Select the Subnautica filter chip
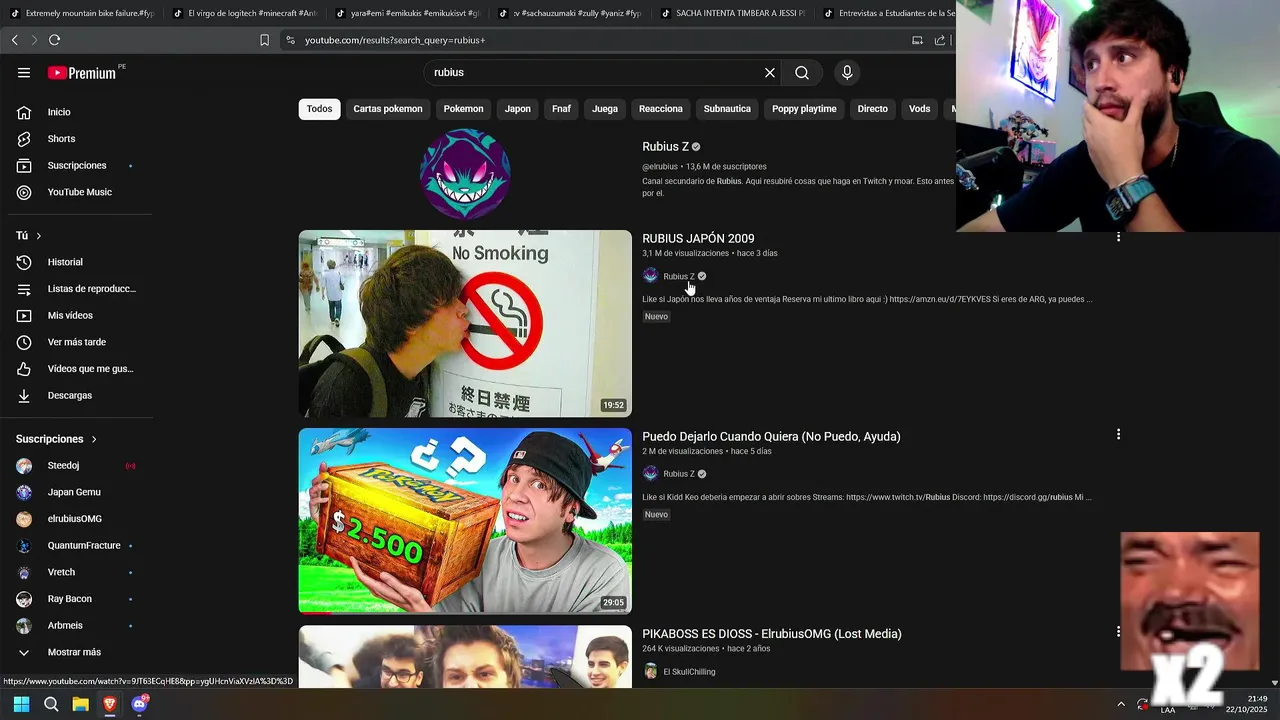 point(727,109)
